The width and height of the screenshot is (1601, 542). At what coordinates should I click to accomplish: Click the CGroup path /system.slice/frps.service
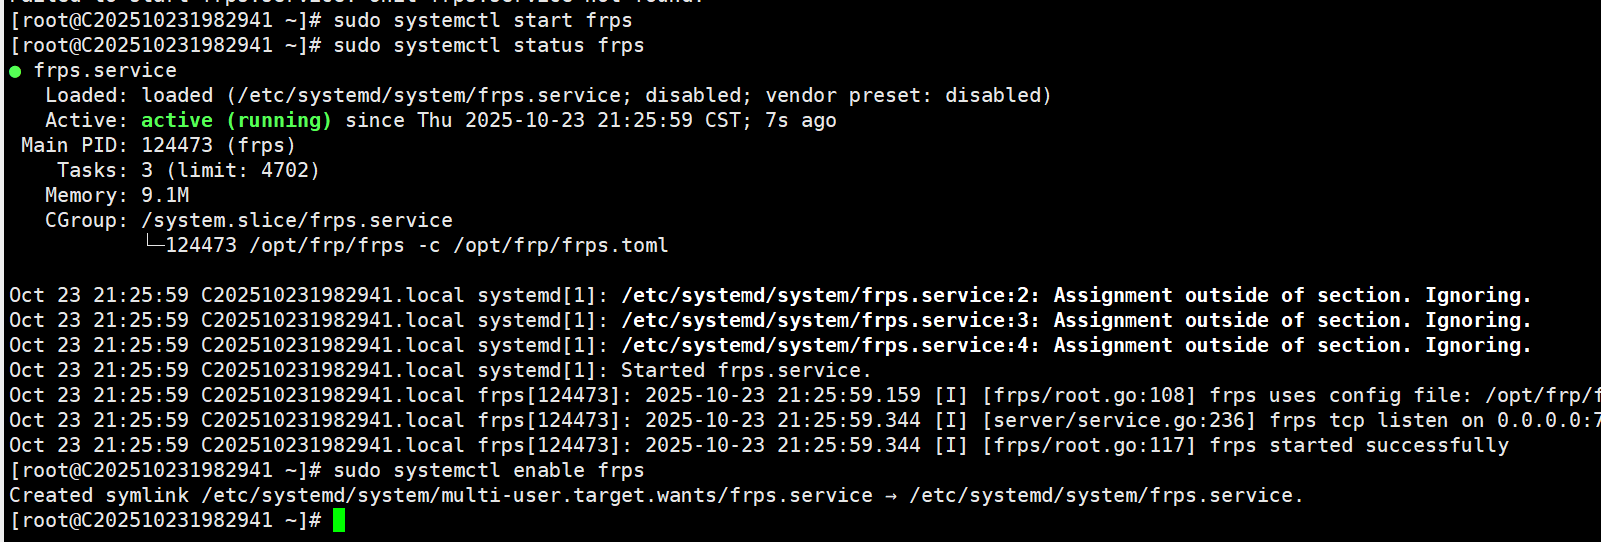[296, 220]
